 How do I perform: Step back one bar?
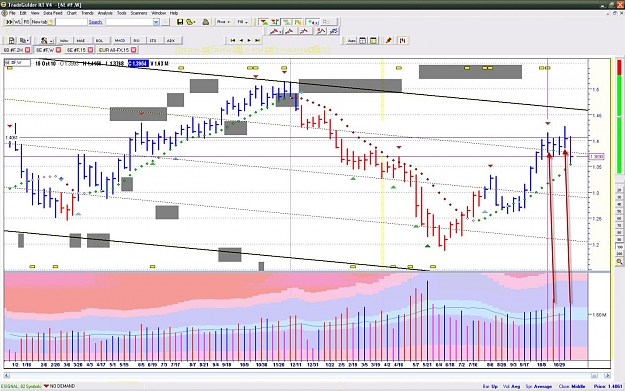[241, 40]
